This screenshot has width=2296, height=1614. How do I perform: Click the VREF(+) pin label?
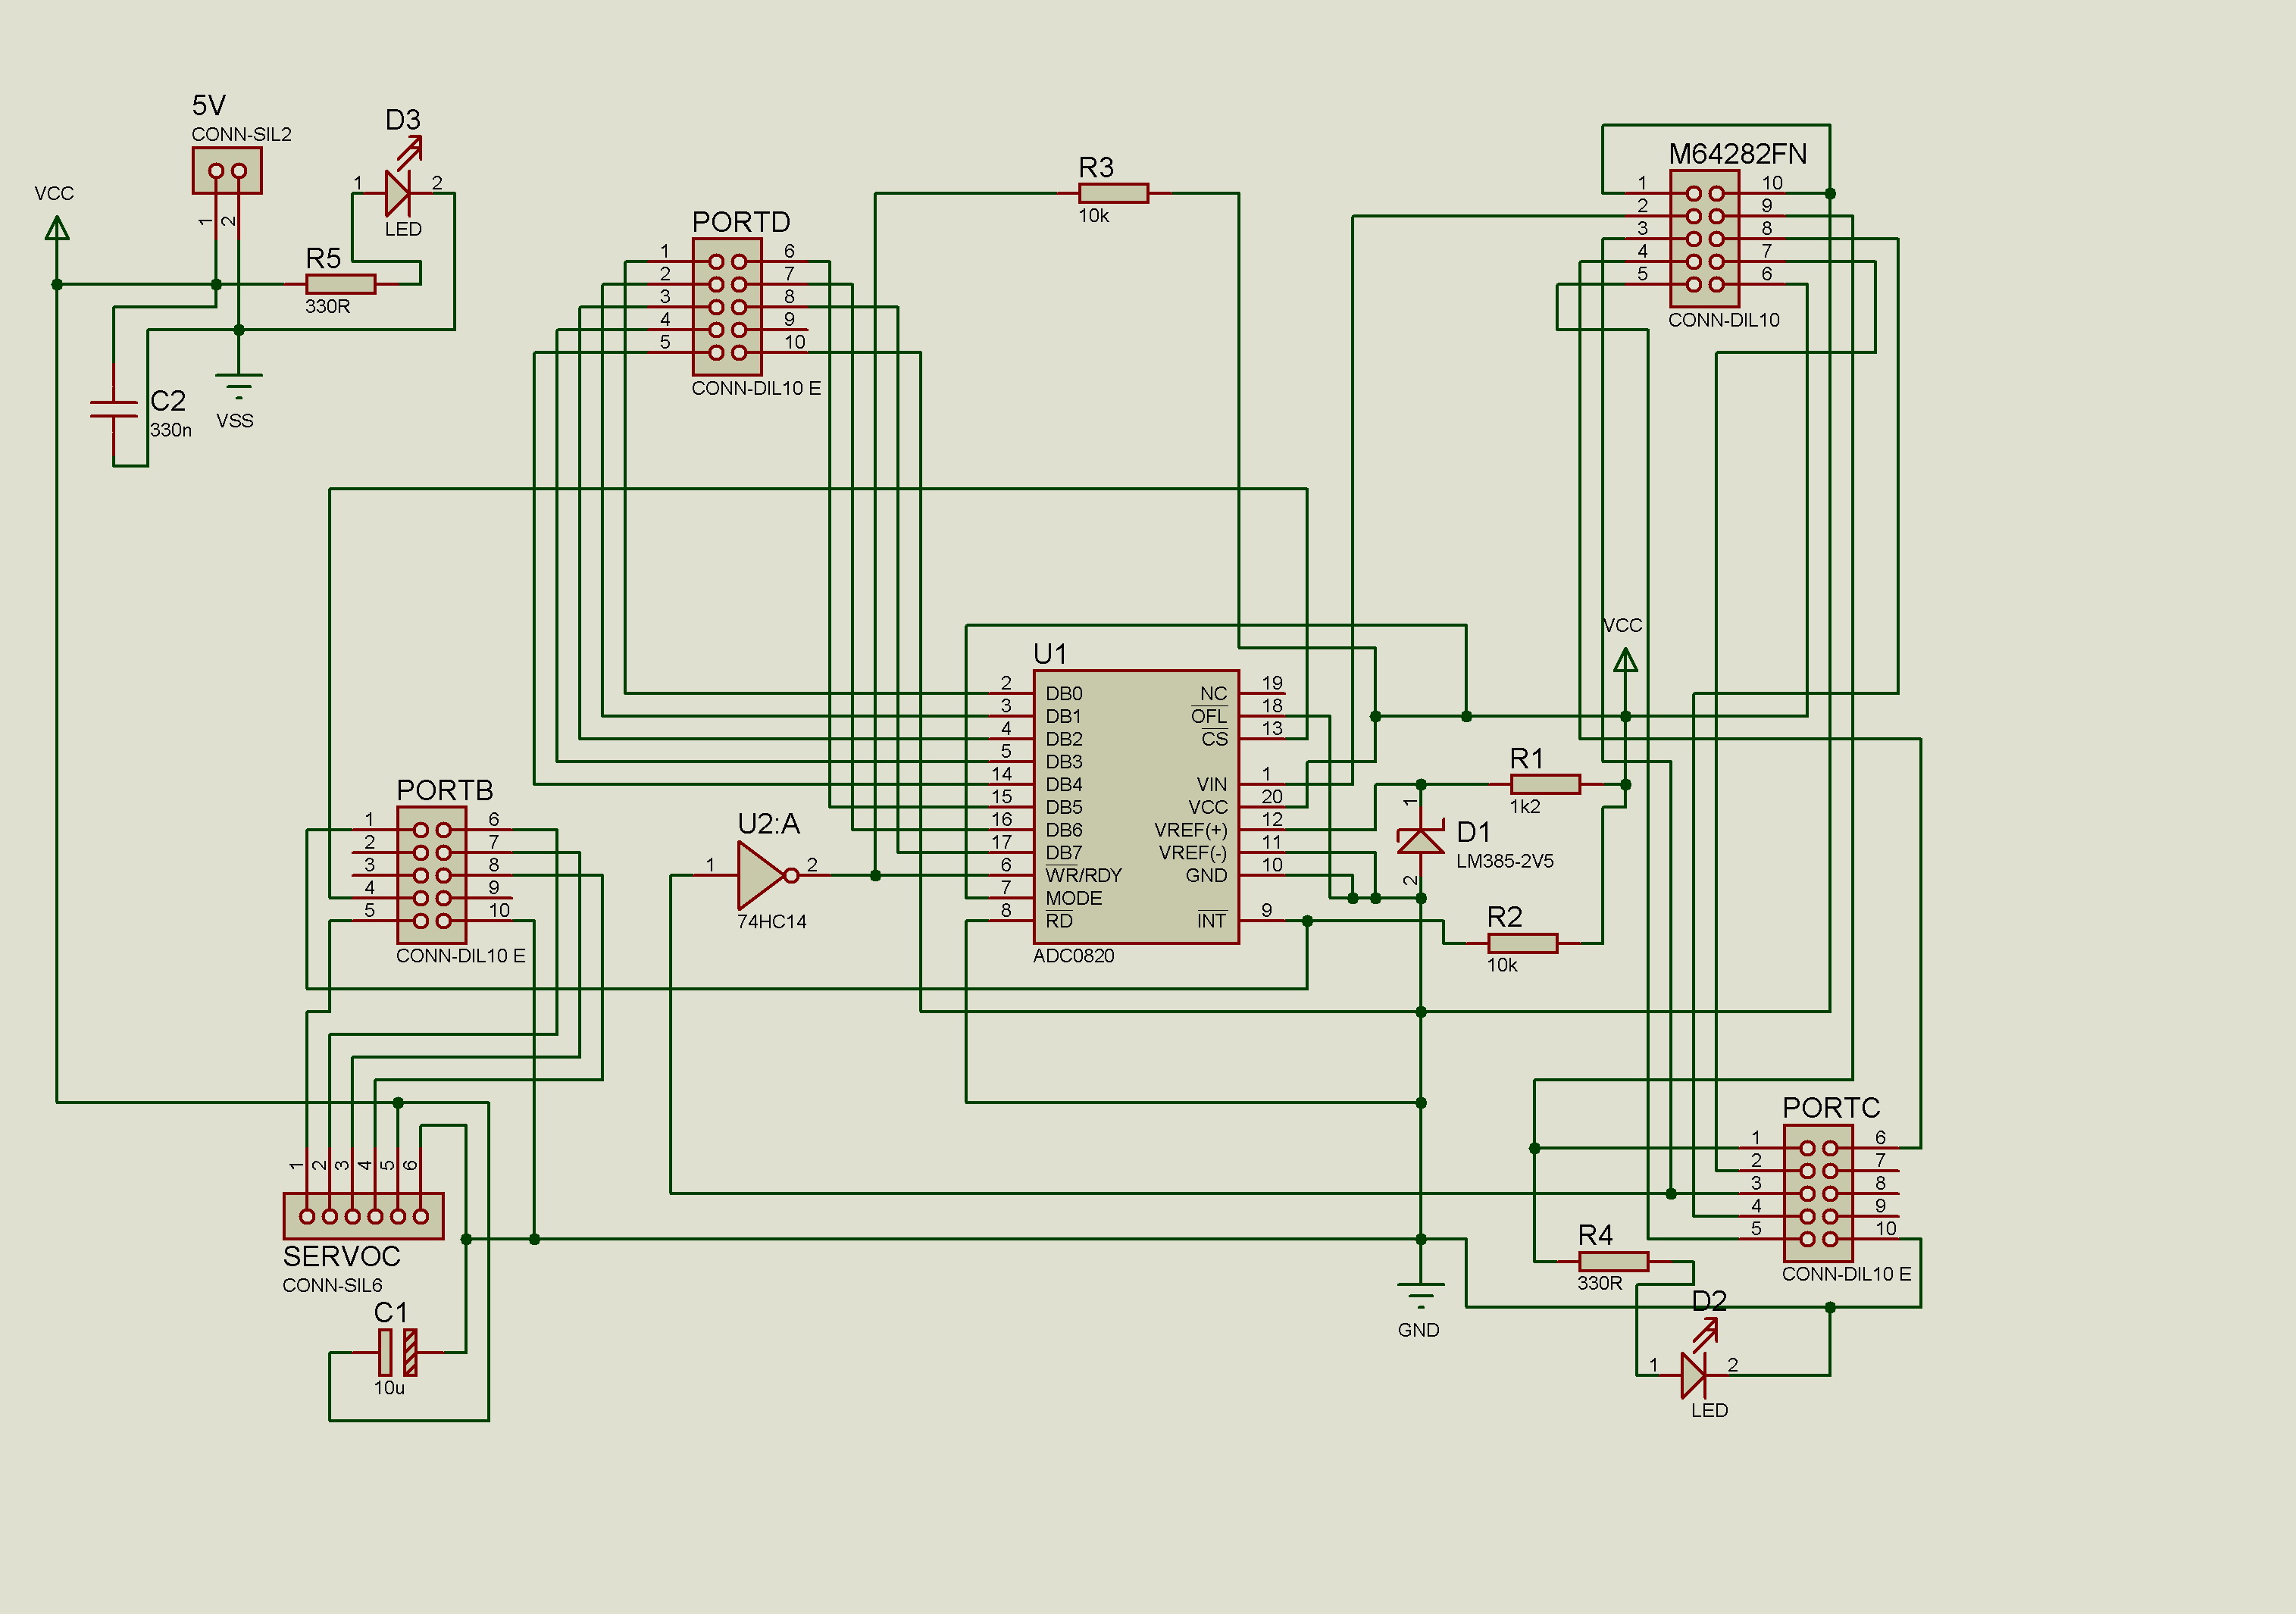pos(1190,830)
